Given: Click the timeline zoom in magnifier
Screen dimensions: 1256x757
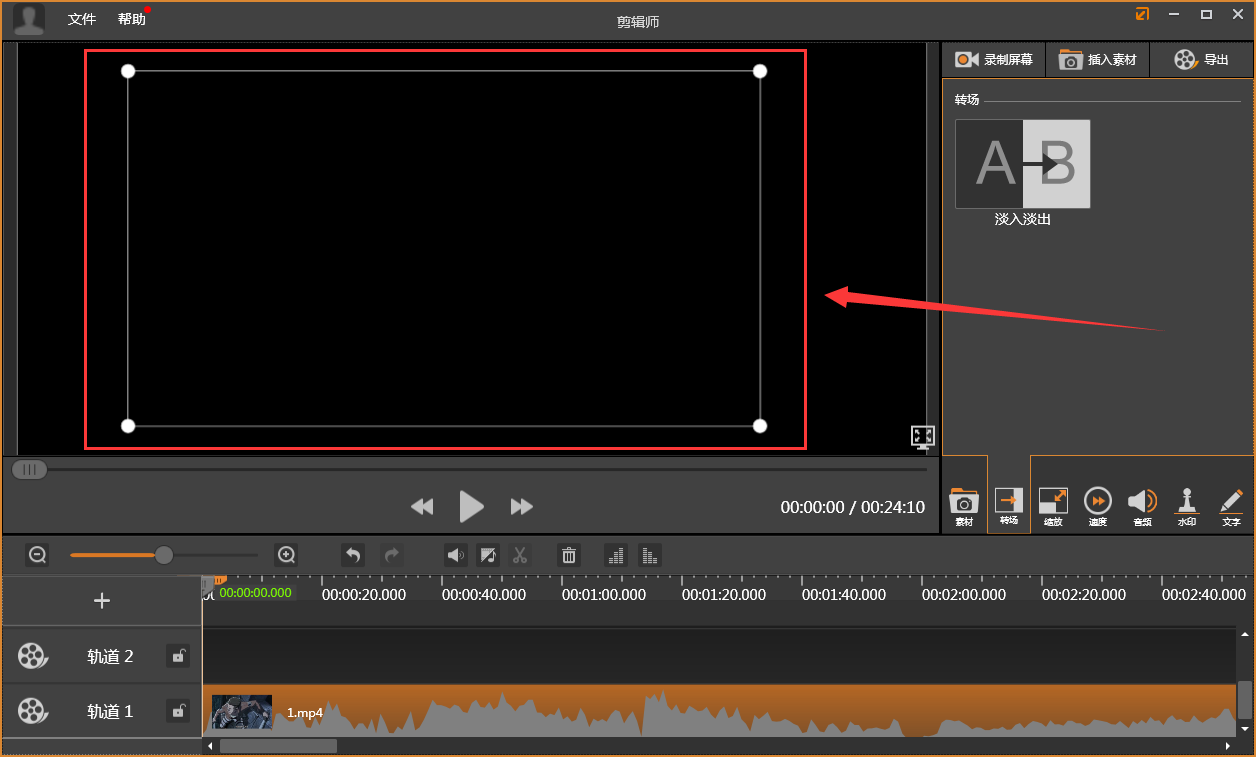Looking at the screenshot, I should point(287,554).
